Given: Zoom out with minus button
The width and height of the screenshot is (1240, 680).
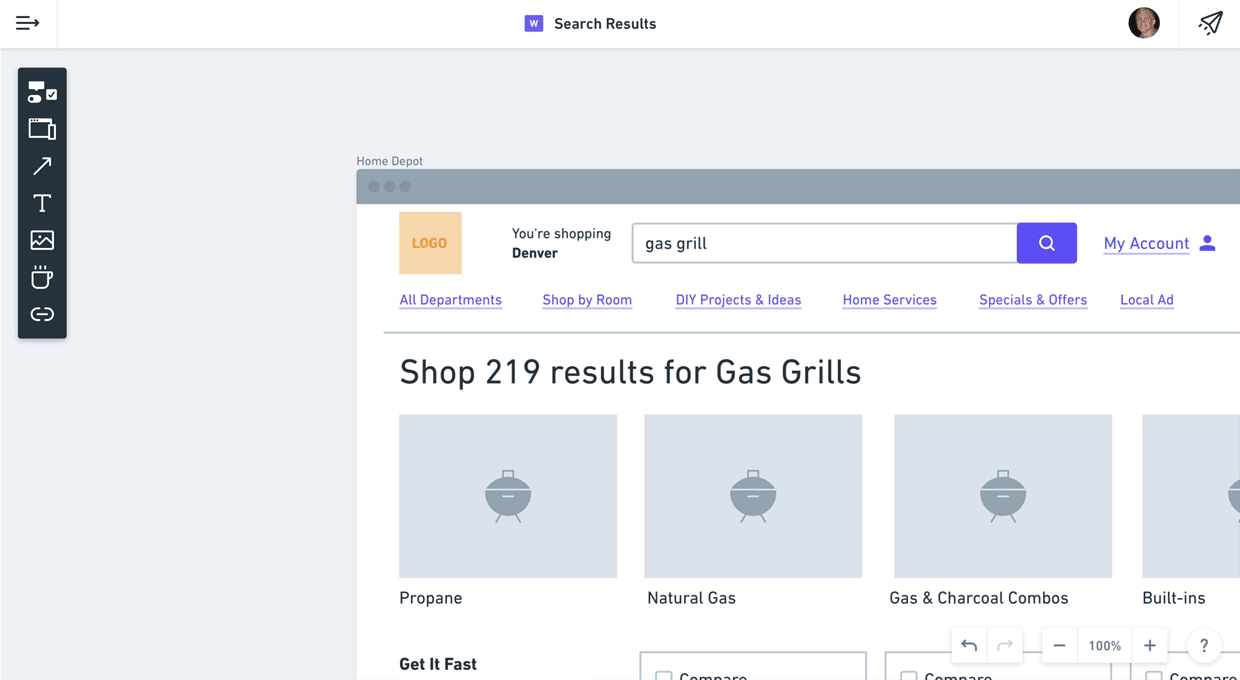Looking at the screenshot, I should 1059,645.
